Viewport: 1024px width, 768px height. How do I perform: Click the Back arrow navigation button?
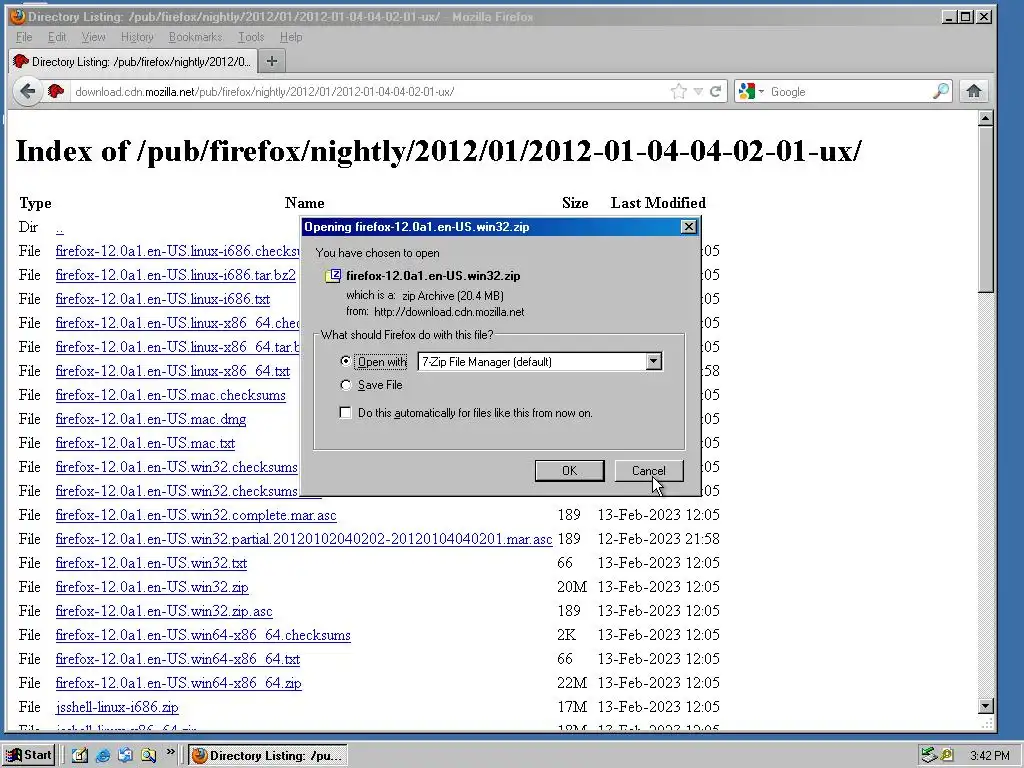click(27, 91)
